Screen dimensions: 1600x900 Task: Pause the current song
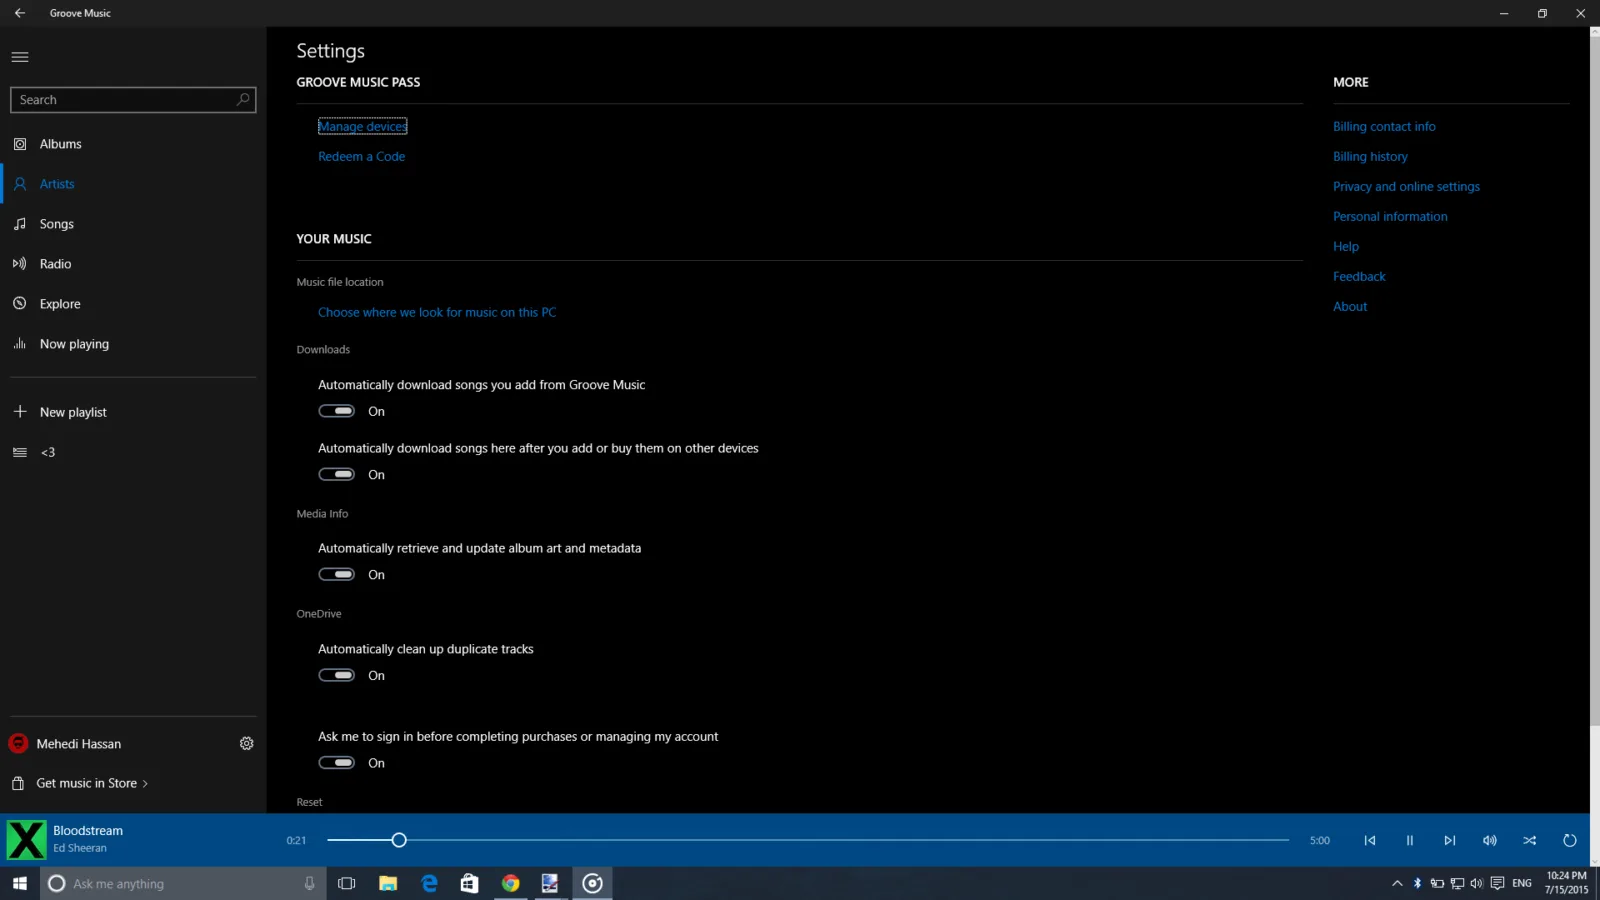point(1410,840)
